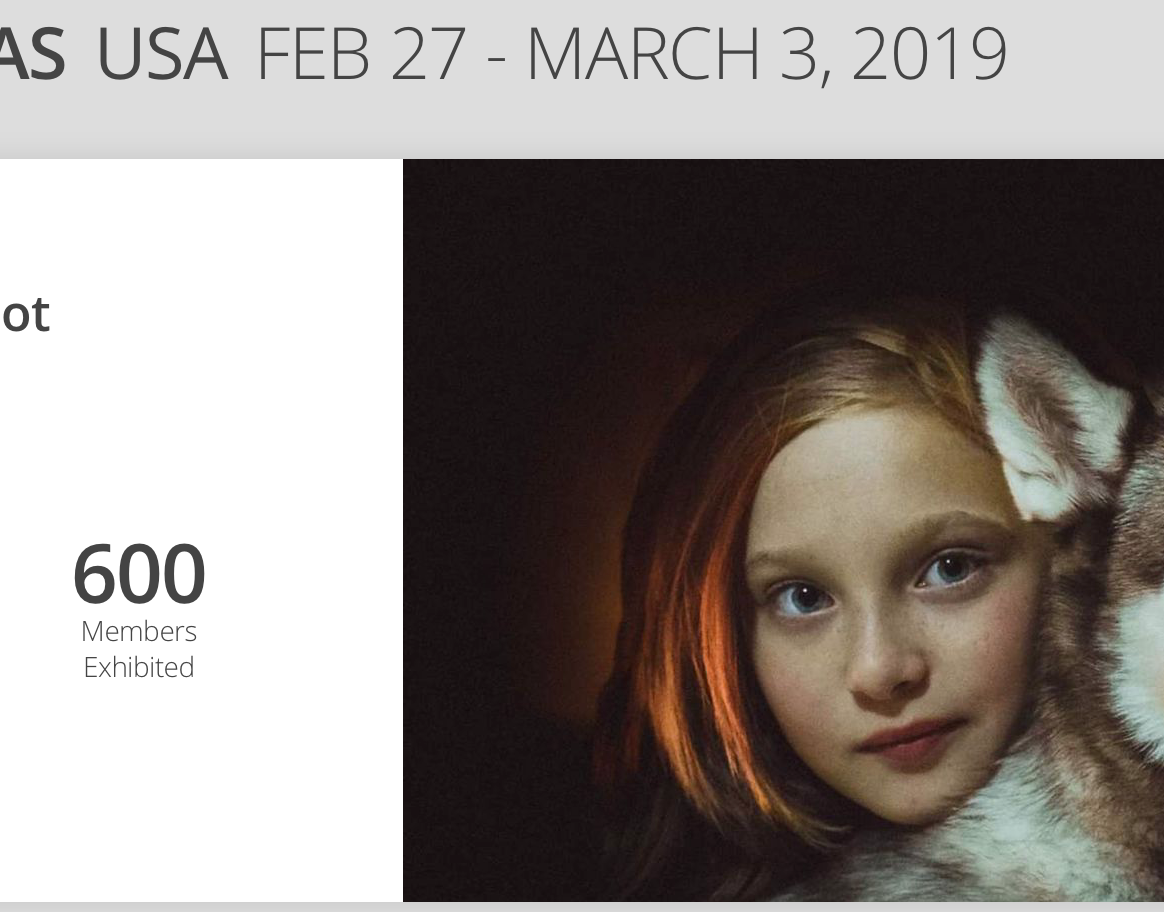Click the 600 statistic number

[139, 574]
